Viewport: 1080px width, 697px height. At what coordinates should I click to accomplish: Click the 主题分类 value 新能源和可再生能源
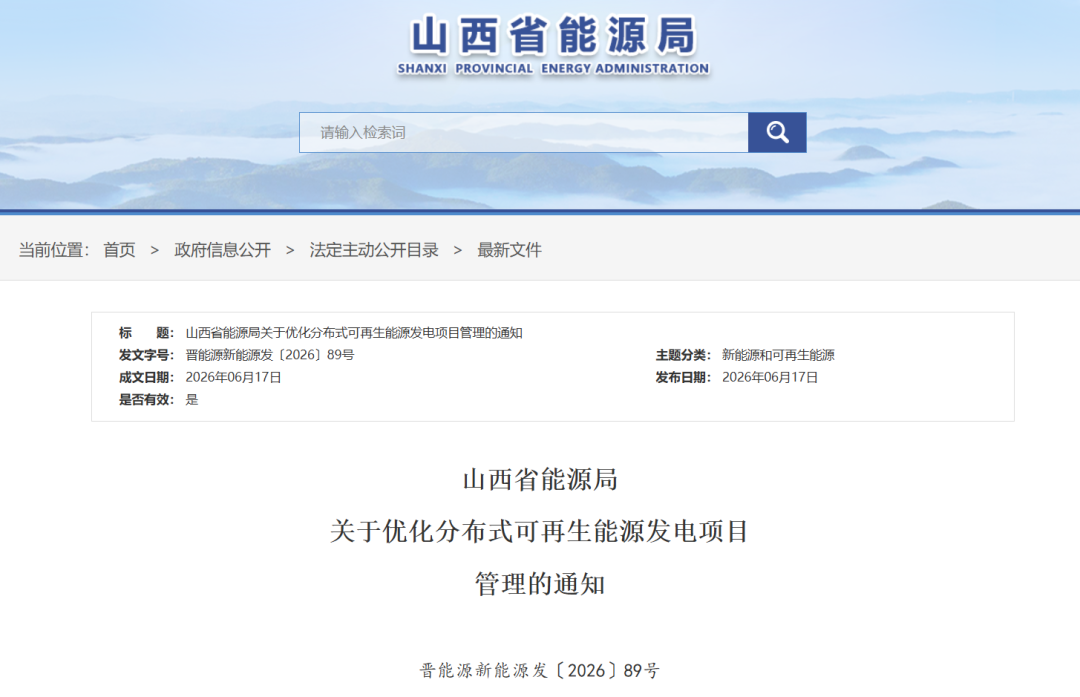778,355
